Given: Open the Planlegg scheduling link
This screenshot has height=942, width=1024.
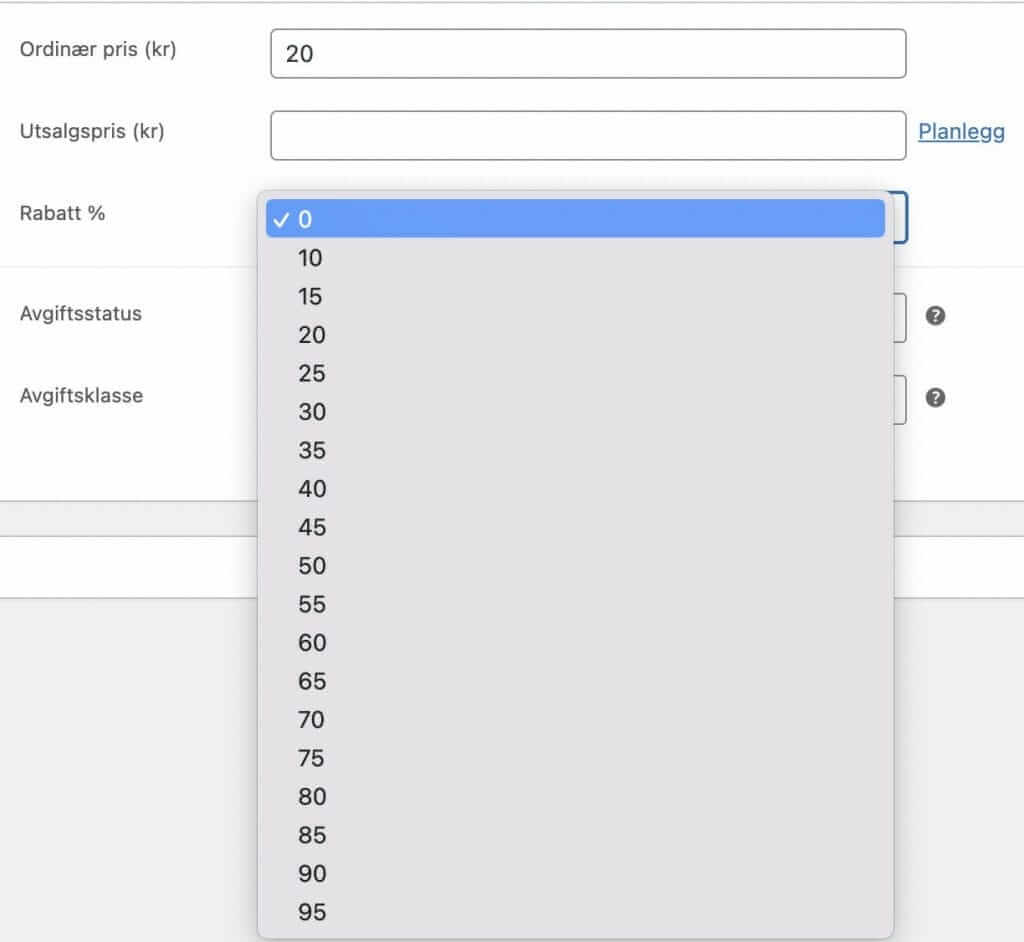Looking at the screenshot, I should (x=959, y=131).
